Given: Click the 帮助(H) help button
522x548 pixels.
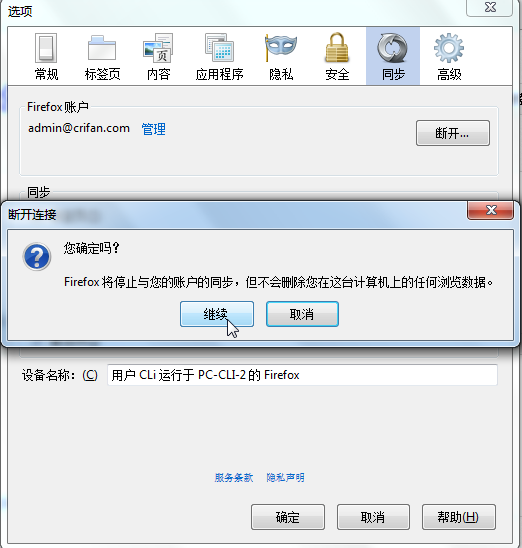Looking at the screenshot, I should pyautogui.click(x=459, y=517).
